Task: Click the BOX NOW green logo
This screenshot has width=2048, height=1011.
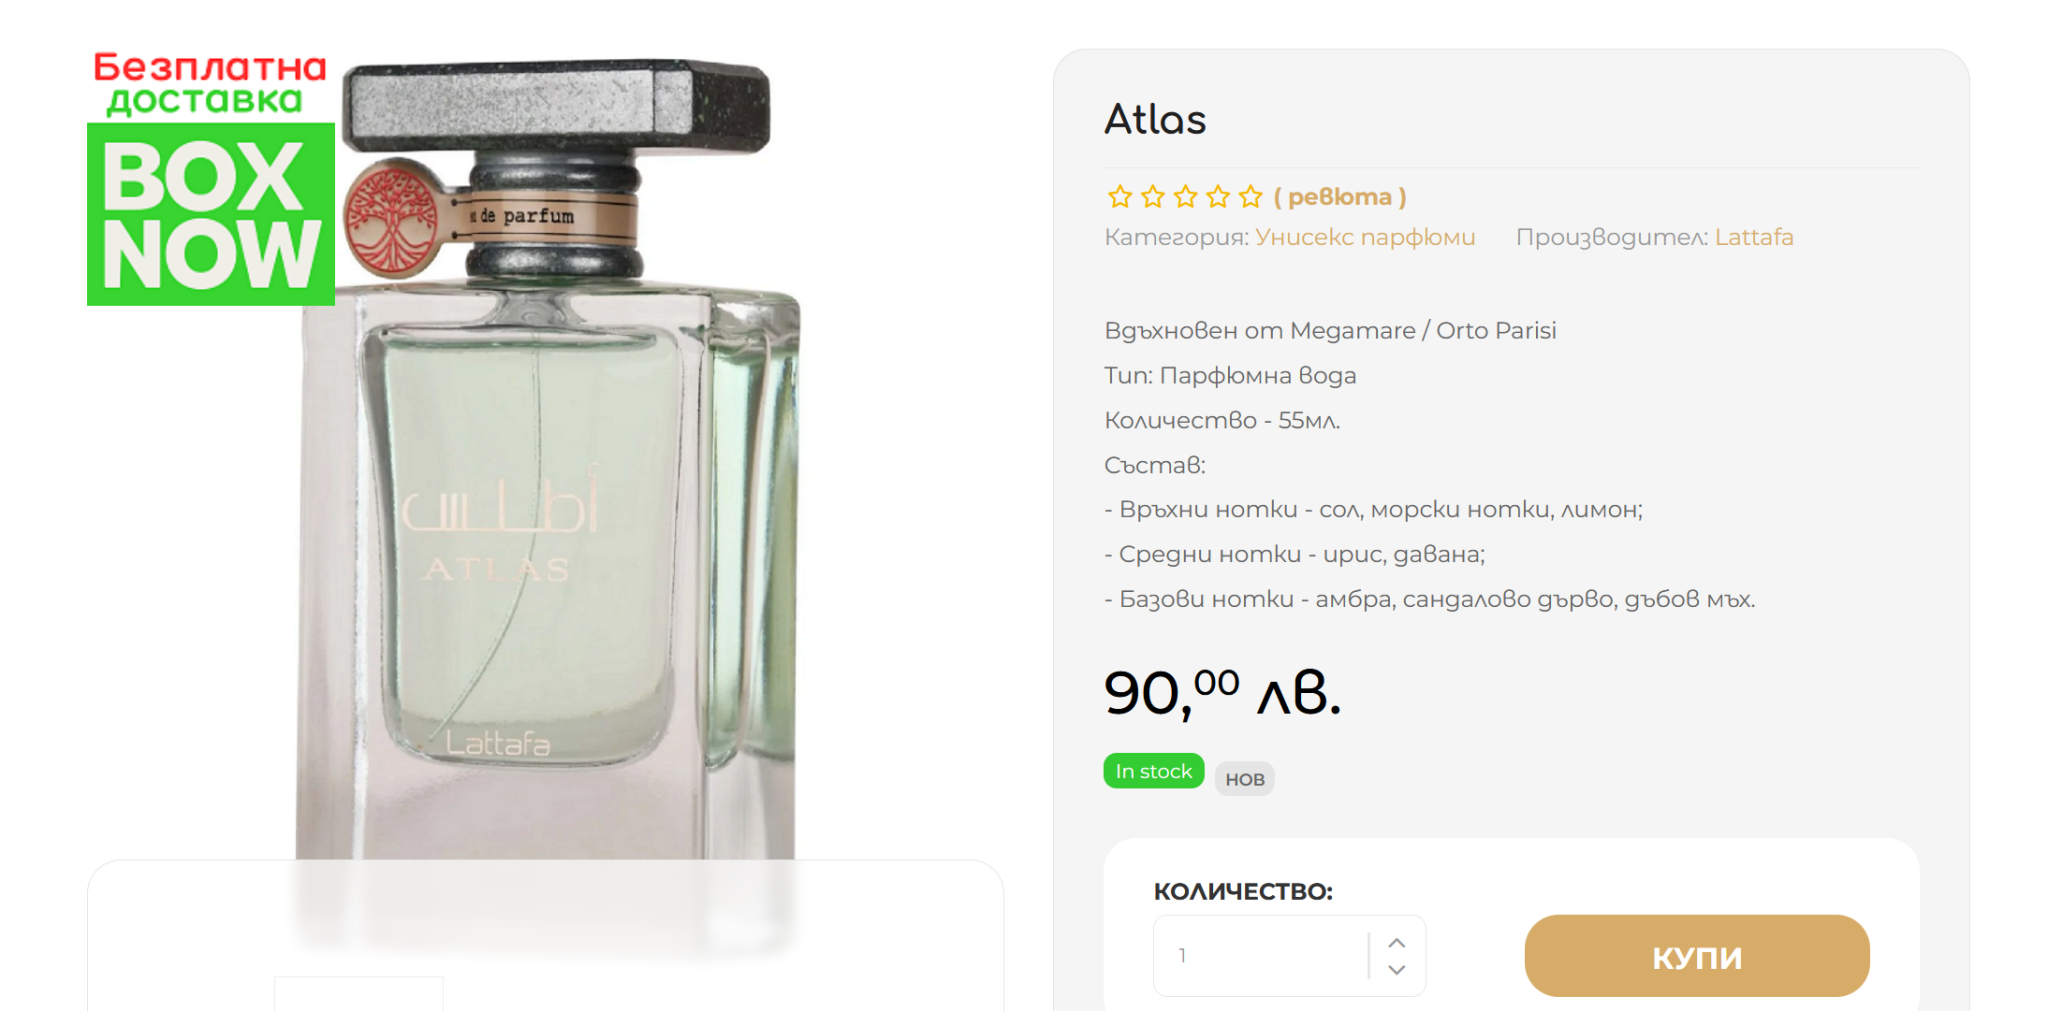Action: tap(211, 214)
